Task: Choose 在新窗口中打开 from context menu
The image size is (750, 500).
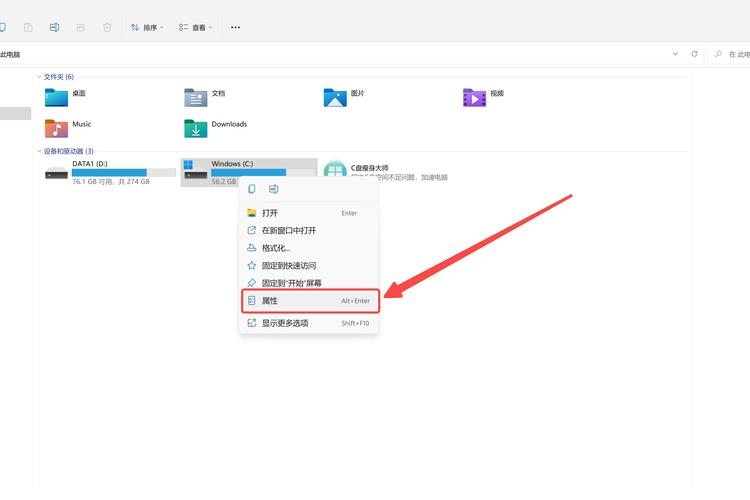Action: (x=309, y=231)
